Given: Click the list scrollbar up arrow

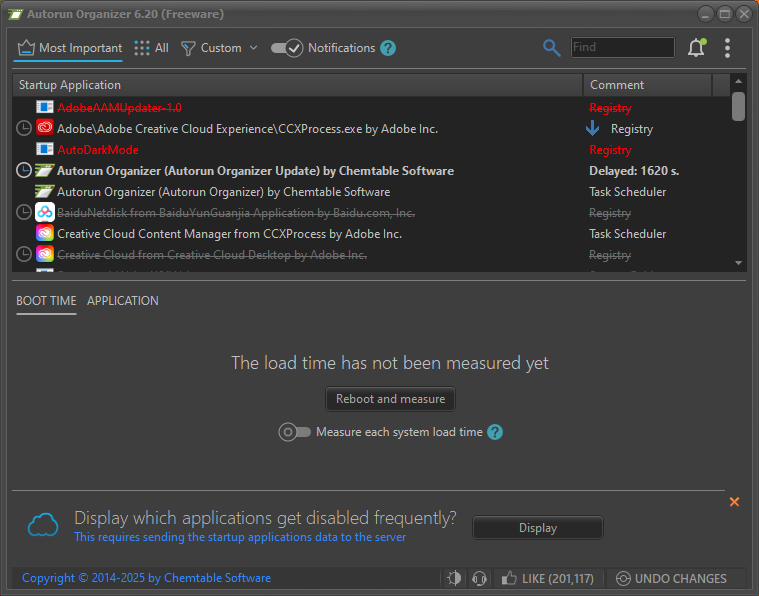Looking at the screenshot, I should [x=738, y=81].
